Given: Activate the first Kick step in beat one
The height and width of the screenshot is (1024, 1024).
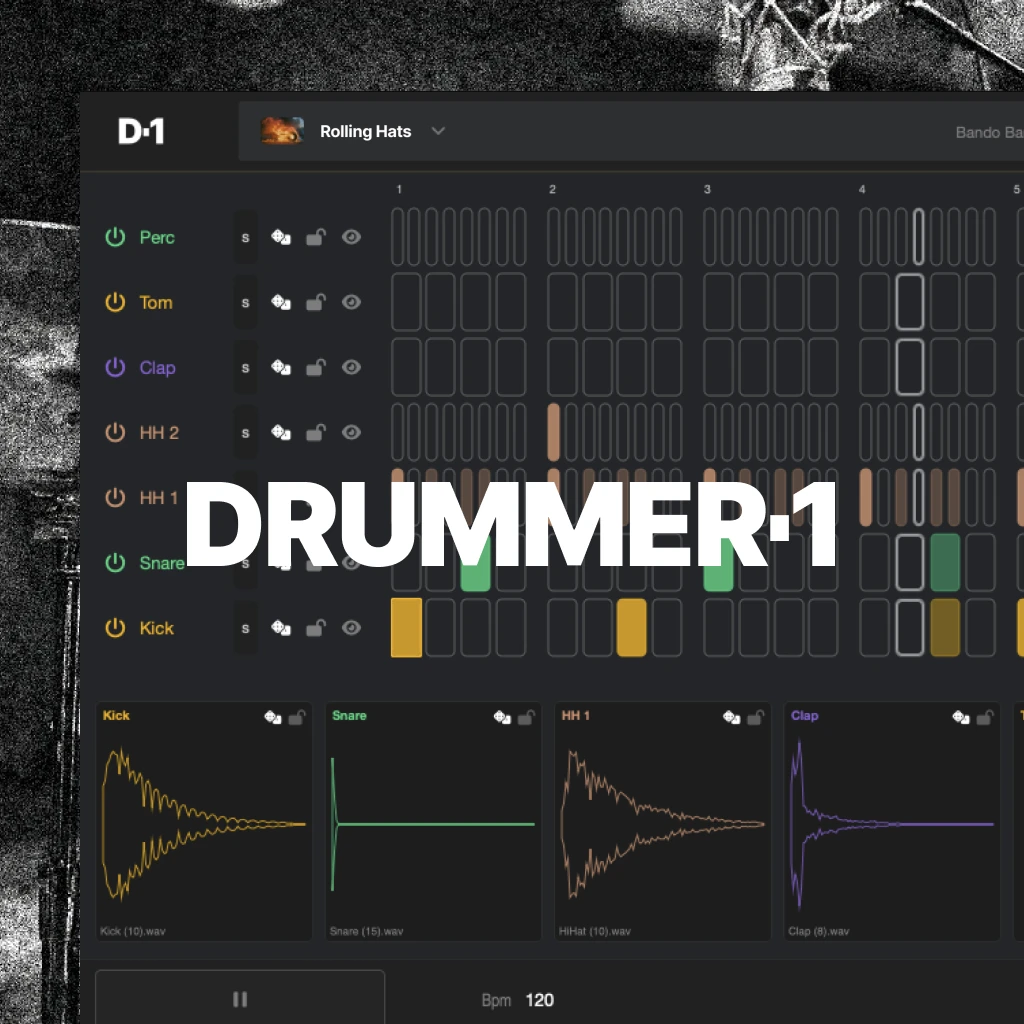Looking at the screenshot, I should (406, 628).
